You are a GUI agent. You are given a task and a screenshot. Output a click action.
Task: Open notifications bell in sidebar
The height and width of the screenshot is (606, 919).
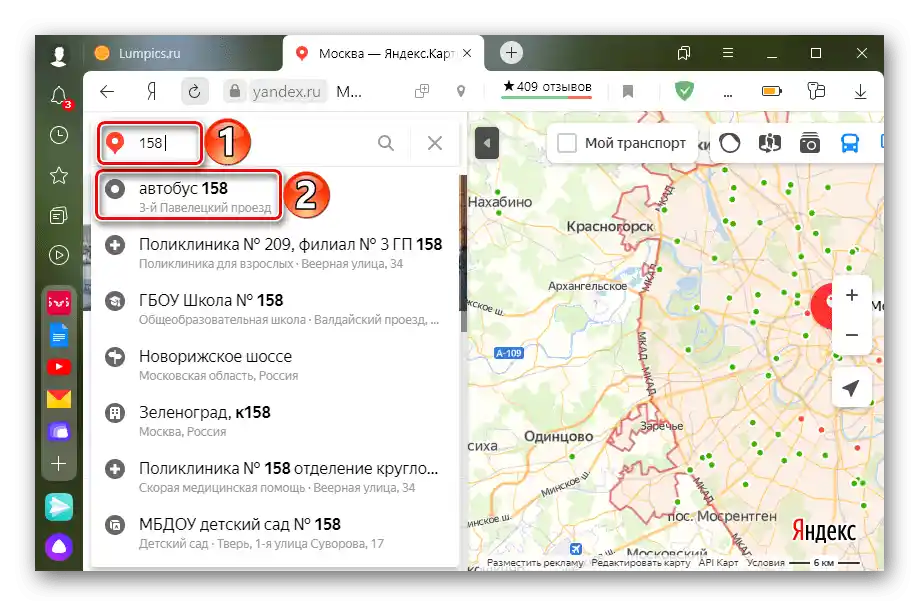60,97
